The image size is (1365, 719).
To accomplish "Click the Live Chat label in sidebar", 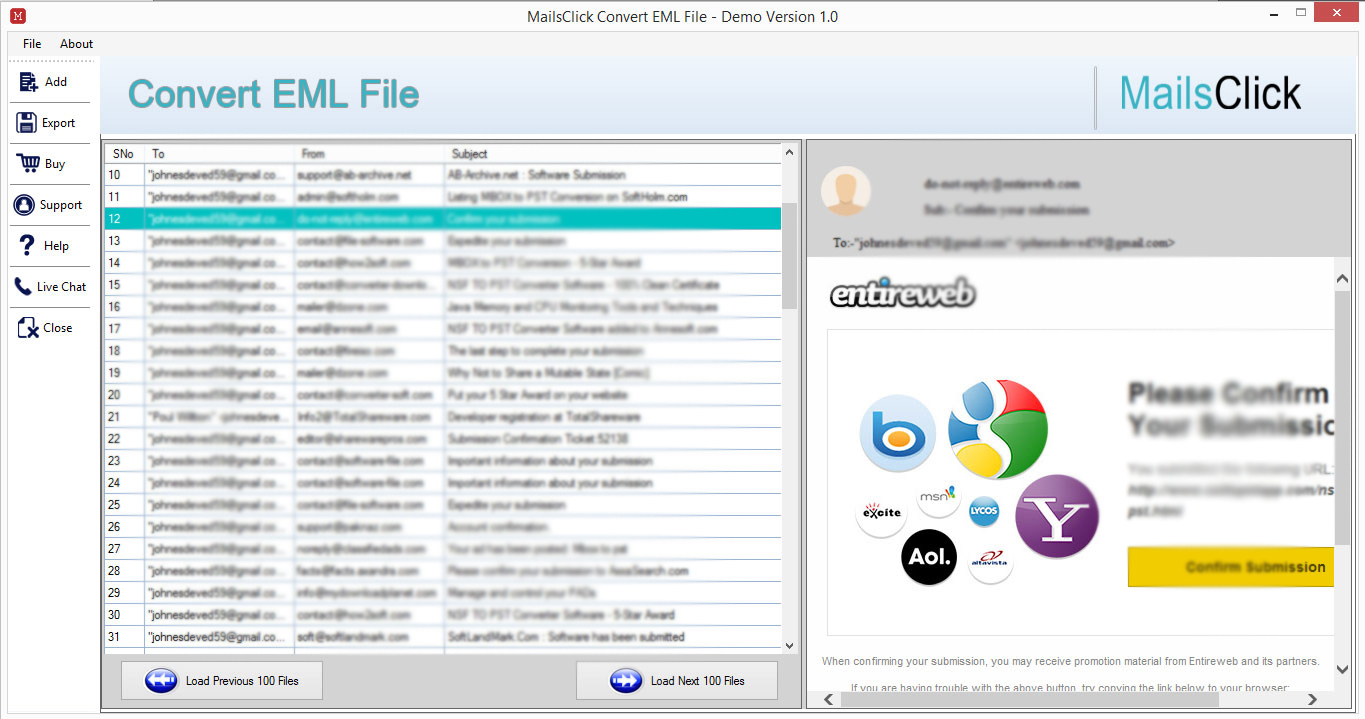I will [x=62, y=287].
